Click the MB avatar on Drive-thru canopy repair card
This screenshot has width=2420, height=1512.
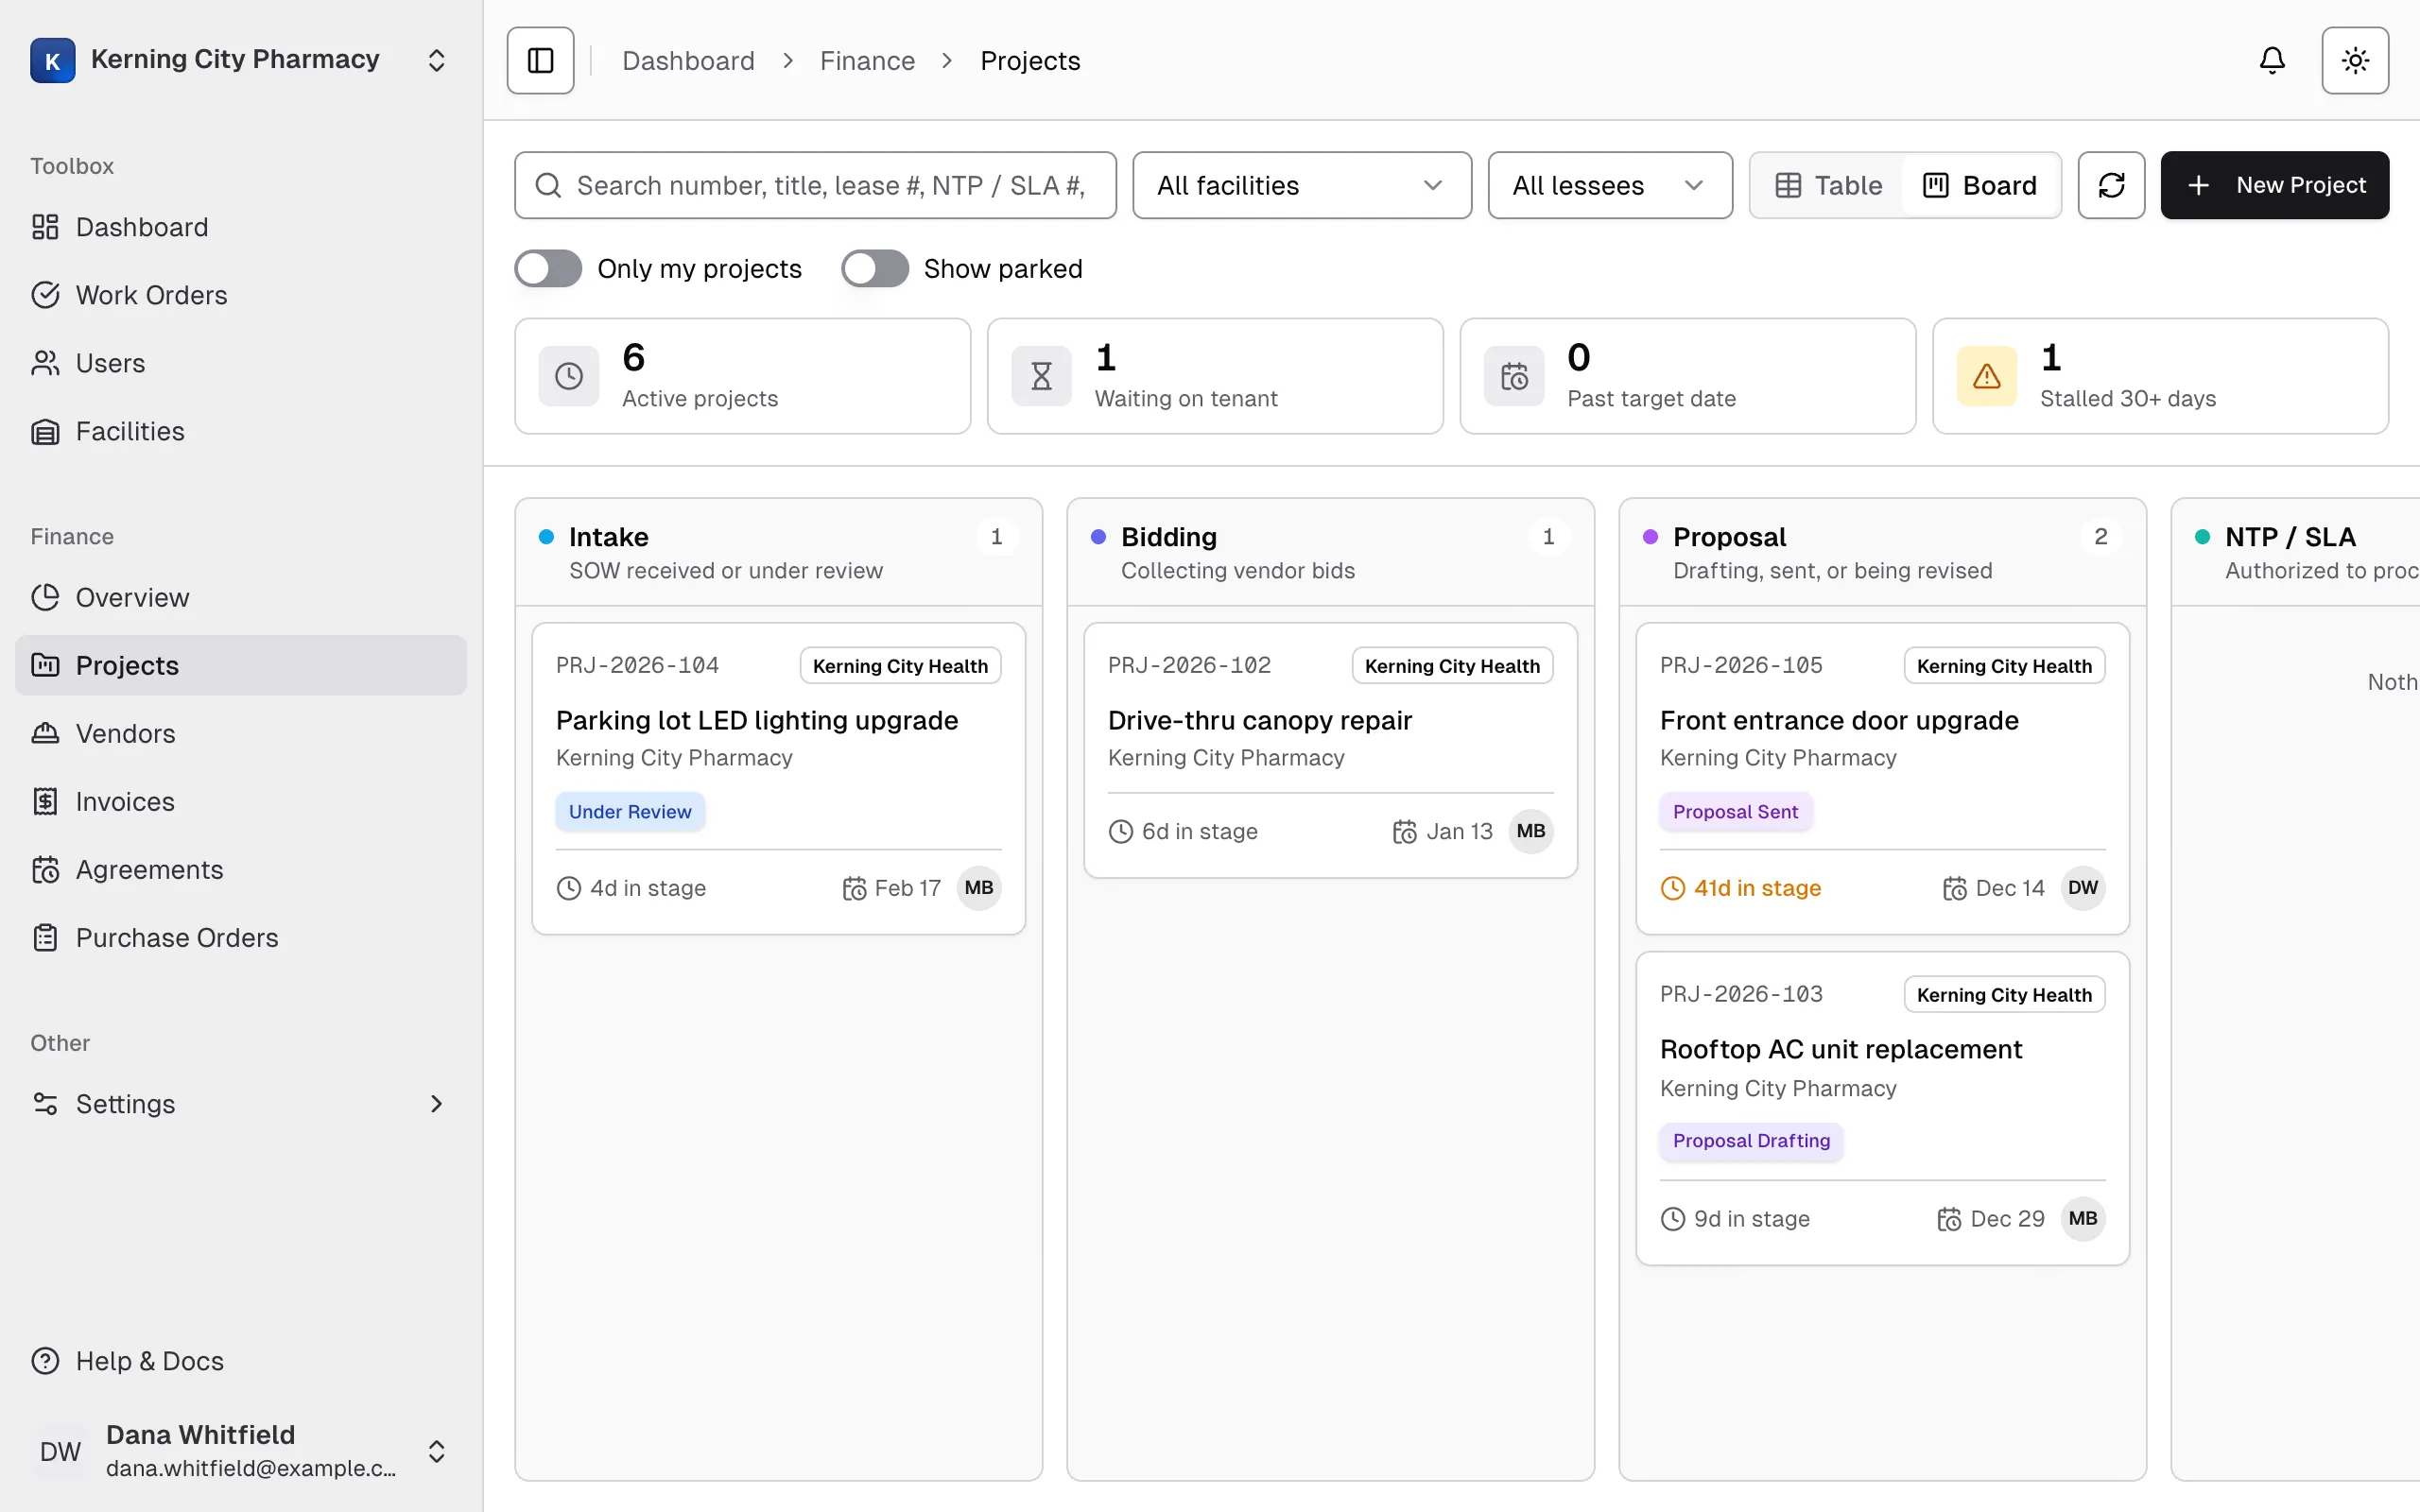point(1531,831)
